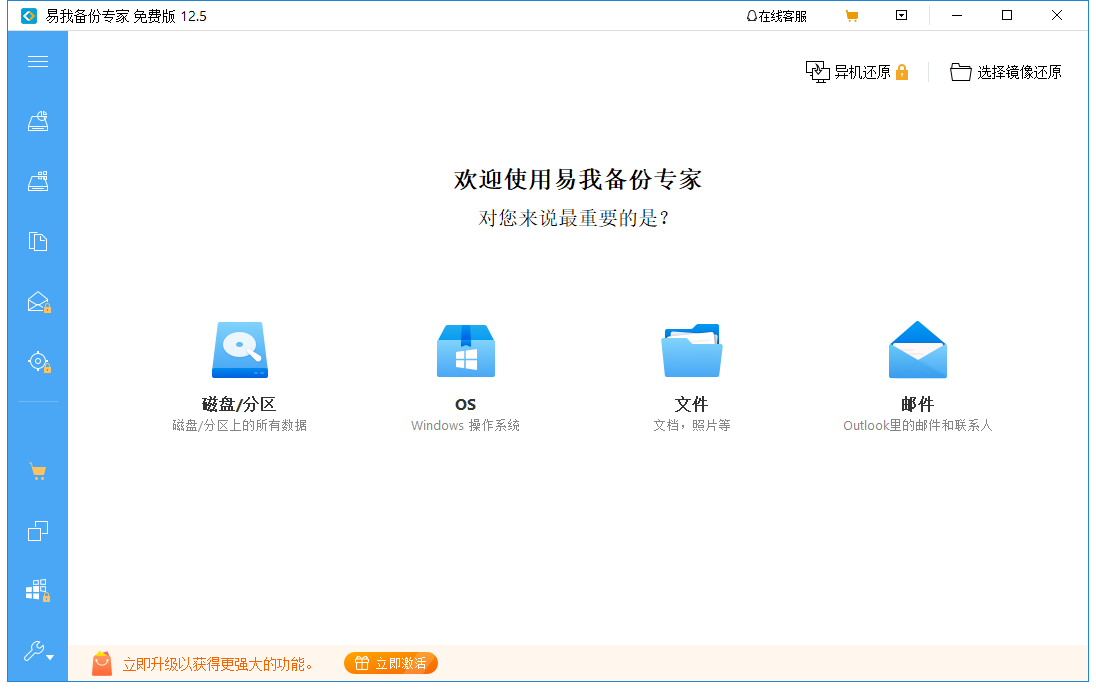Expand the navigation sidebar with hamburger menu
The width and height of the screenshot is (1096, 689).
pyautogui.click(x=38, y=61)
